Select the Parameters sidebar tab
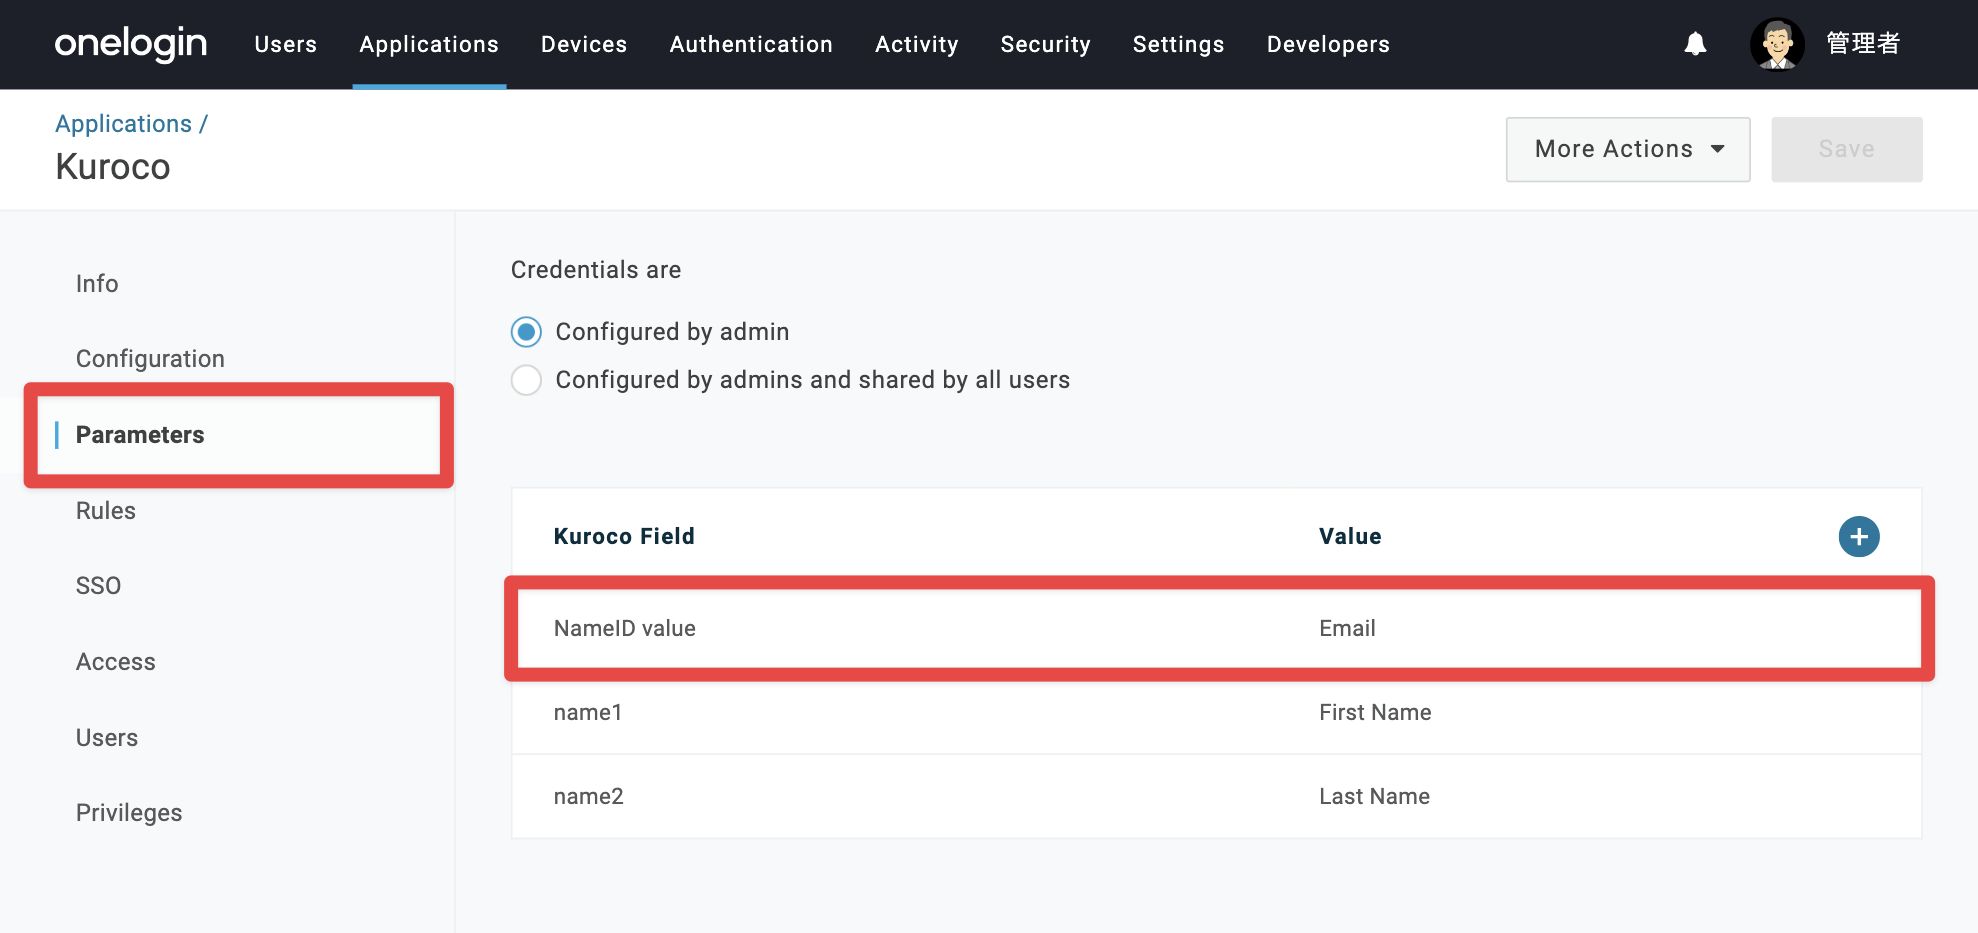 [140, 435]
